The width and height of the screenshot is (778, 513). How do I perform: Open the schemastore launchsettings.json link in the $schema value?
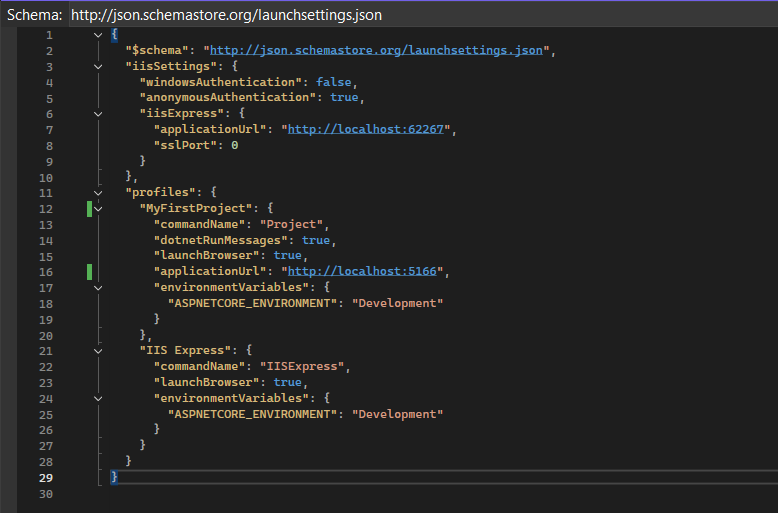tap(376, 50)
